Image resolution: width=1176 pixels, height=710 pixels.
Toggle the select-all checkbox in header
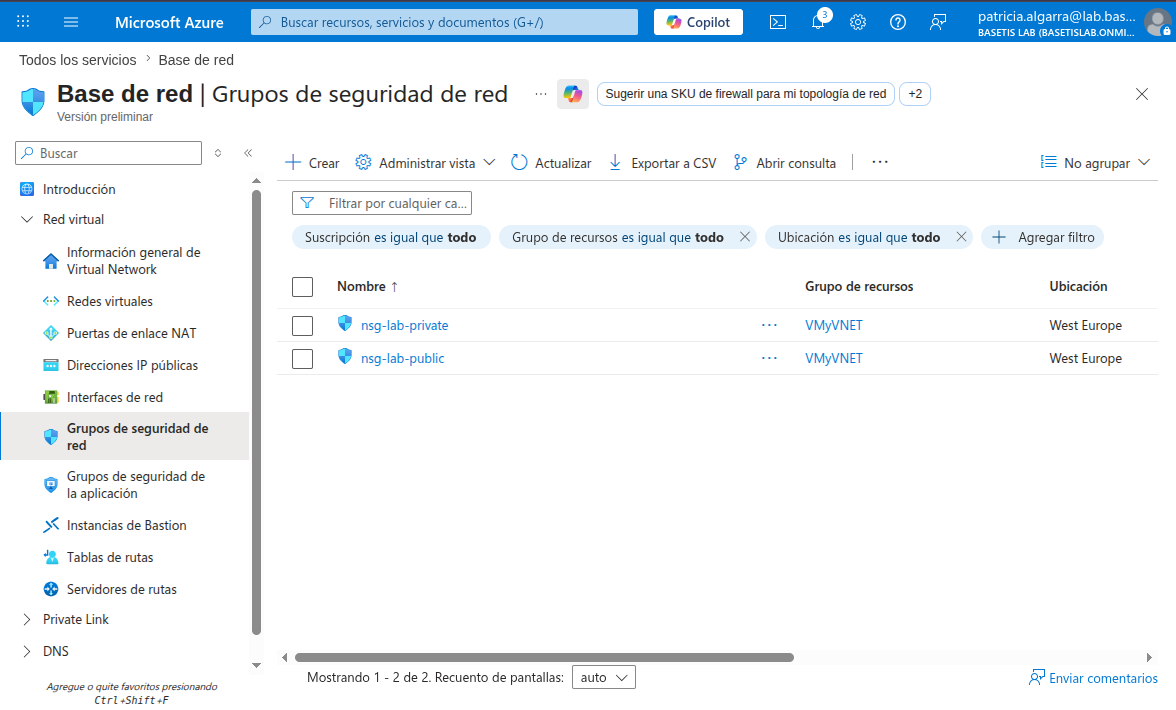302,286
